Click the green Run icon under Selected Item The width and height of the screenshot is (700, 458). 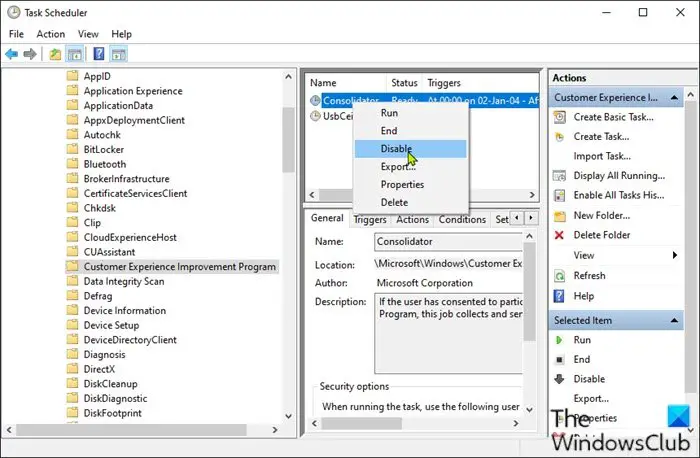click(x=559, y=340)
